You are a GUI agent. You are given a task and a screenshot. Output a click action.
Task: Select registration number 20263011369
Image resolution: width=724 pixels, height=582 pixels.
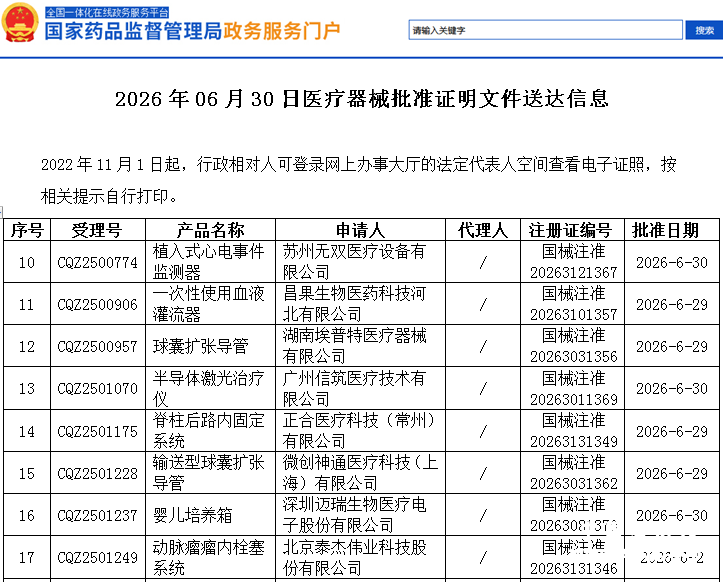point(573,399)
